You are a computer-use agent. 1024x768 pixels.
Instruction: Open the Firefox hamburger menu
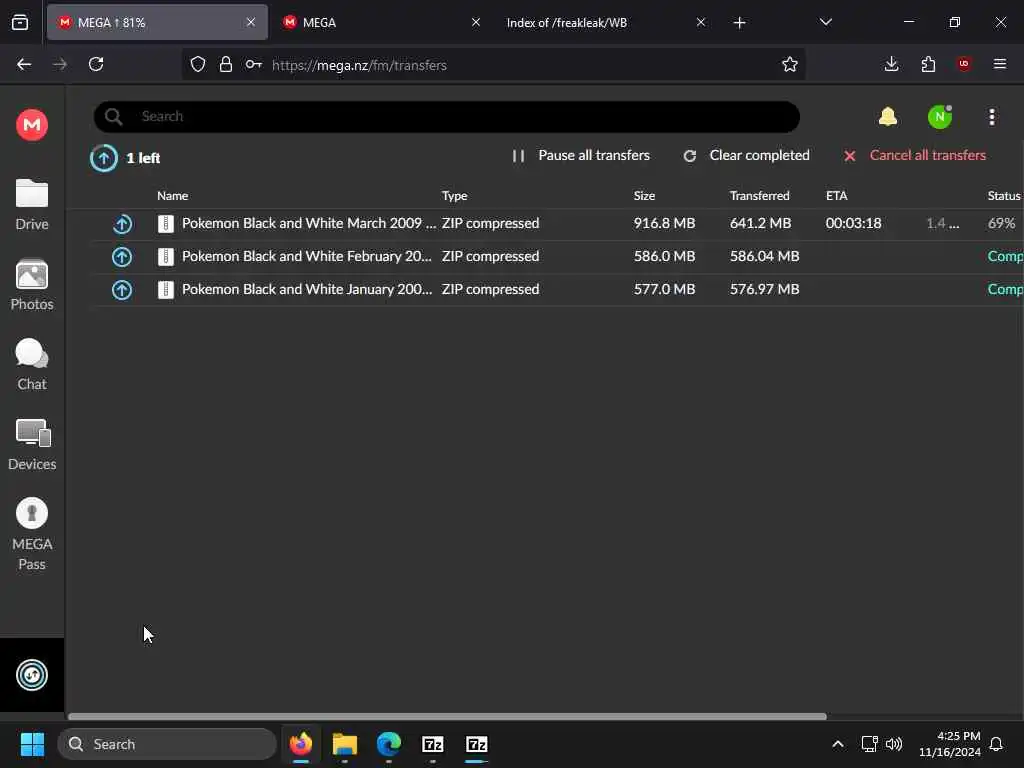coord(1000,64)
